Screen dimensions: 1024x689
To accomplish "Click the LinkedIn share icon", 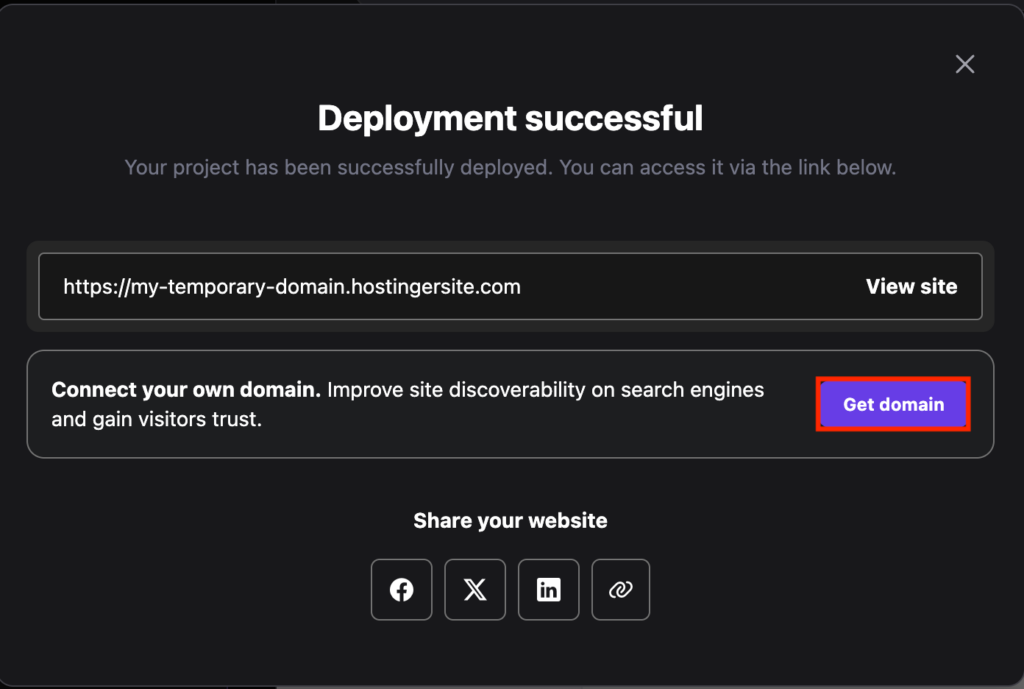I will tap(548, 589).
